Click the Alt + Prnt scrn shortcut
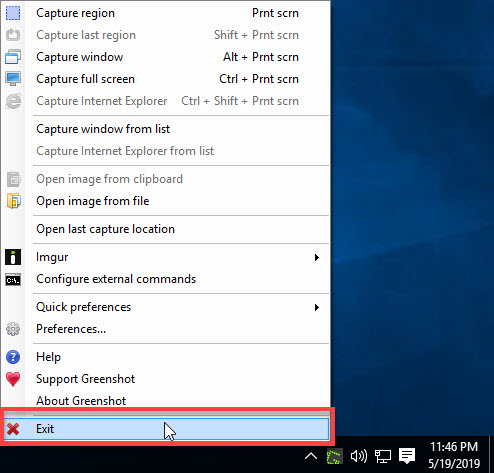Image resolution: width=494 pixels, height=473 pixels. pos(261,57)
